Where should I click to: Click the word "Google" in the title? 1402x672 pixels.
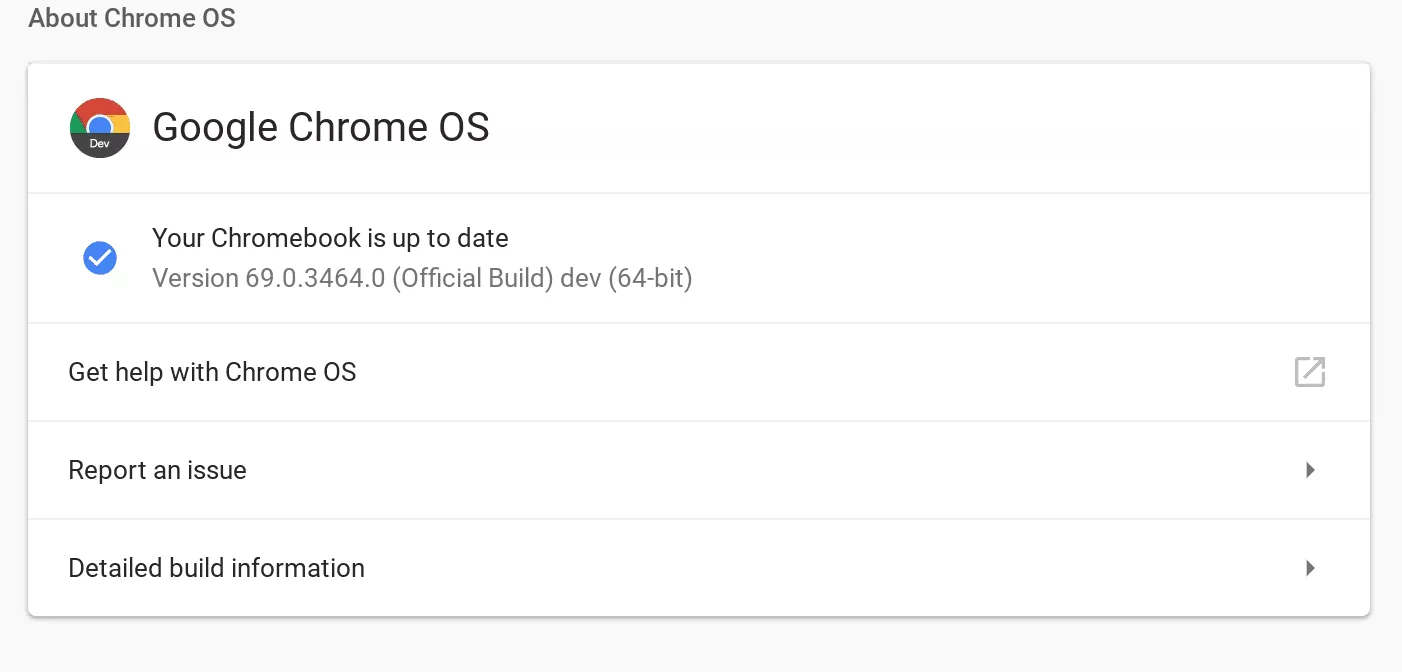point(214,127)
